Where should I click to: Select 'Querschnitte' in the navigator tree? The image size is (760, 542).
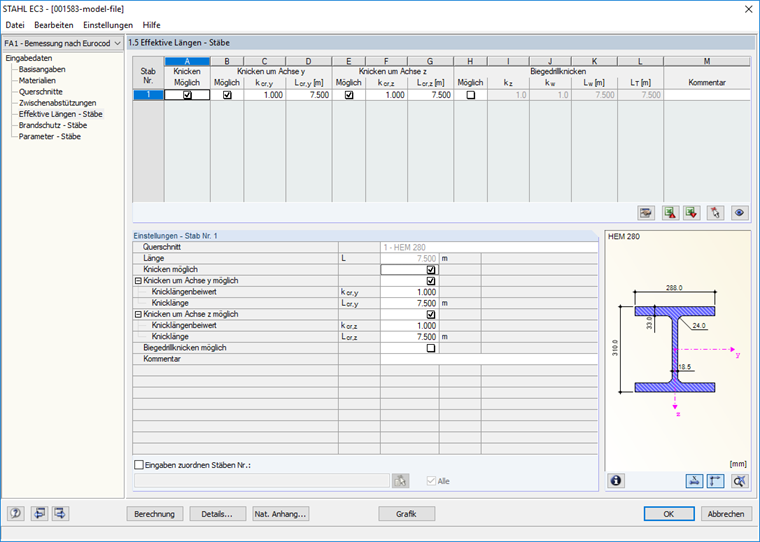[41, 92]
